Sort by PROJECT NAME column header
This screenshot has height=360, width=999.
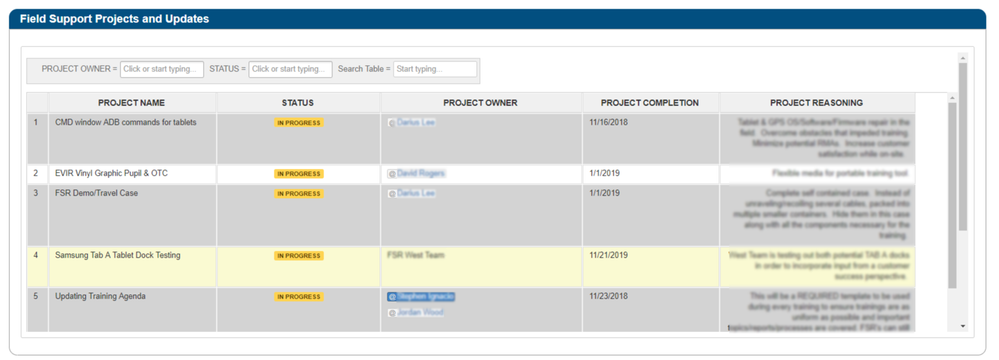pyautogui.click(x=132, y=103)
